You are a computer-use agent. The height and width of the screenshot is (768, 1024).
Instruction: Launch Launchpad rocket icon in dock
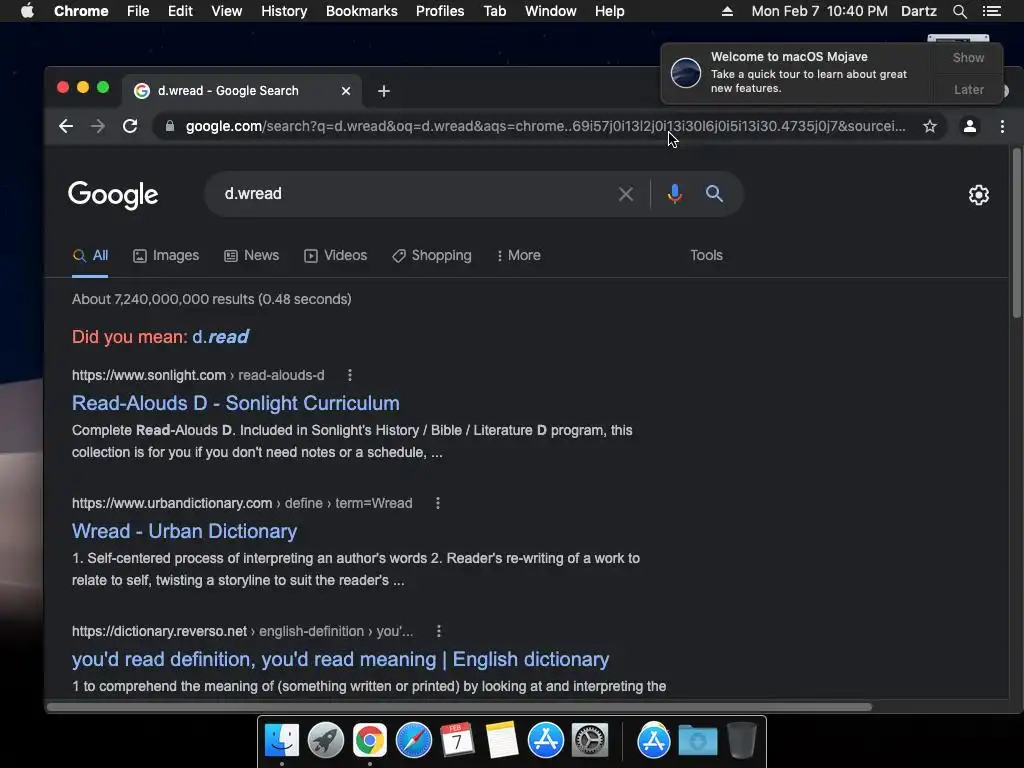325,741
